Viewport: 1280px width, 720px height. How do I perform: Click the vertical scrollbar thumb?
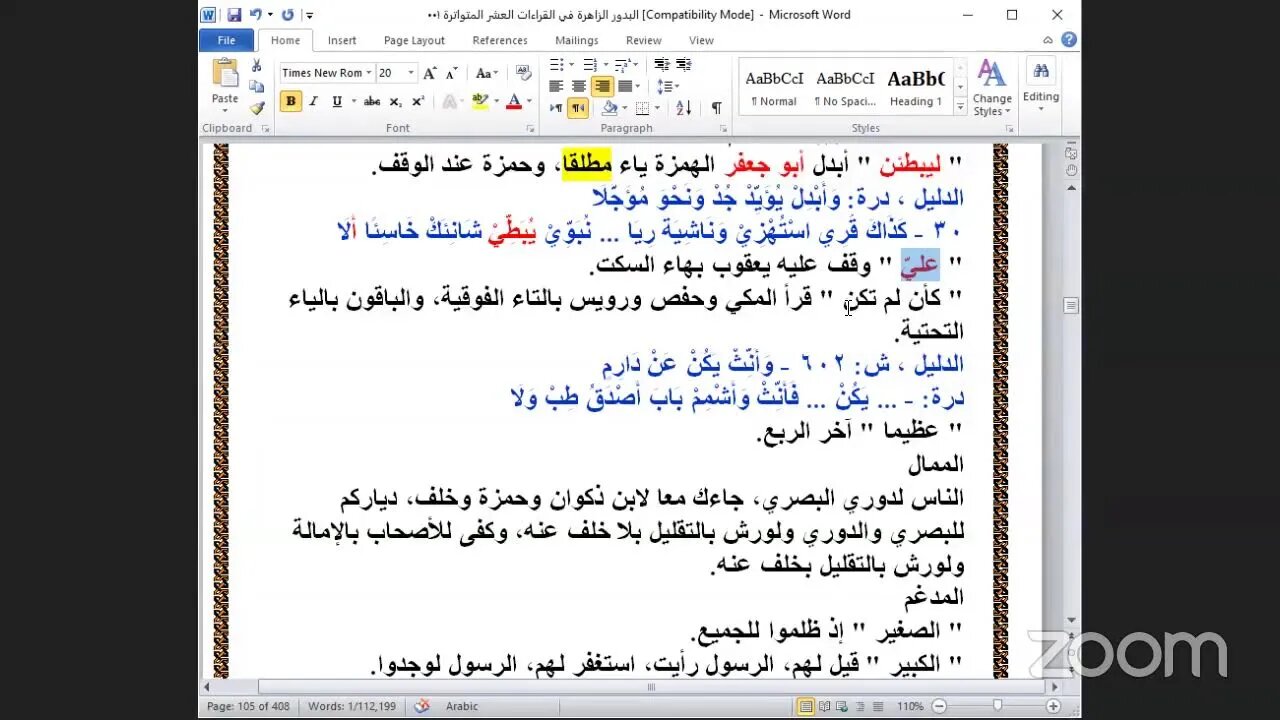(x=1071, y=305)
